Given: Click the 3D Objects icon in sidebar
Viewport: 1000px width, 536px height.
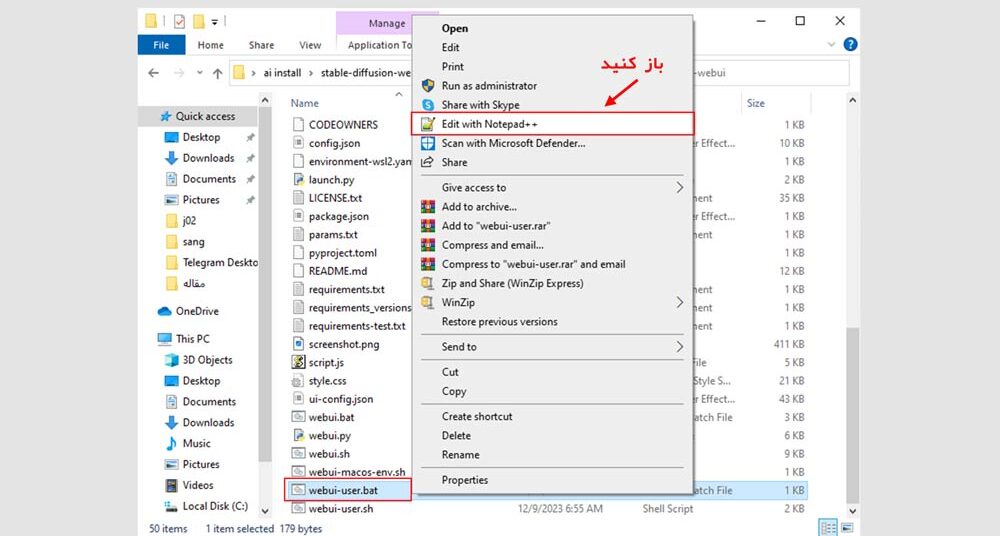Looking at the screenshot, I should coord(172,360).
